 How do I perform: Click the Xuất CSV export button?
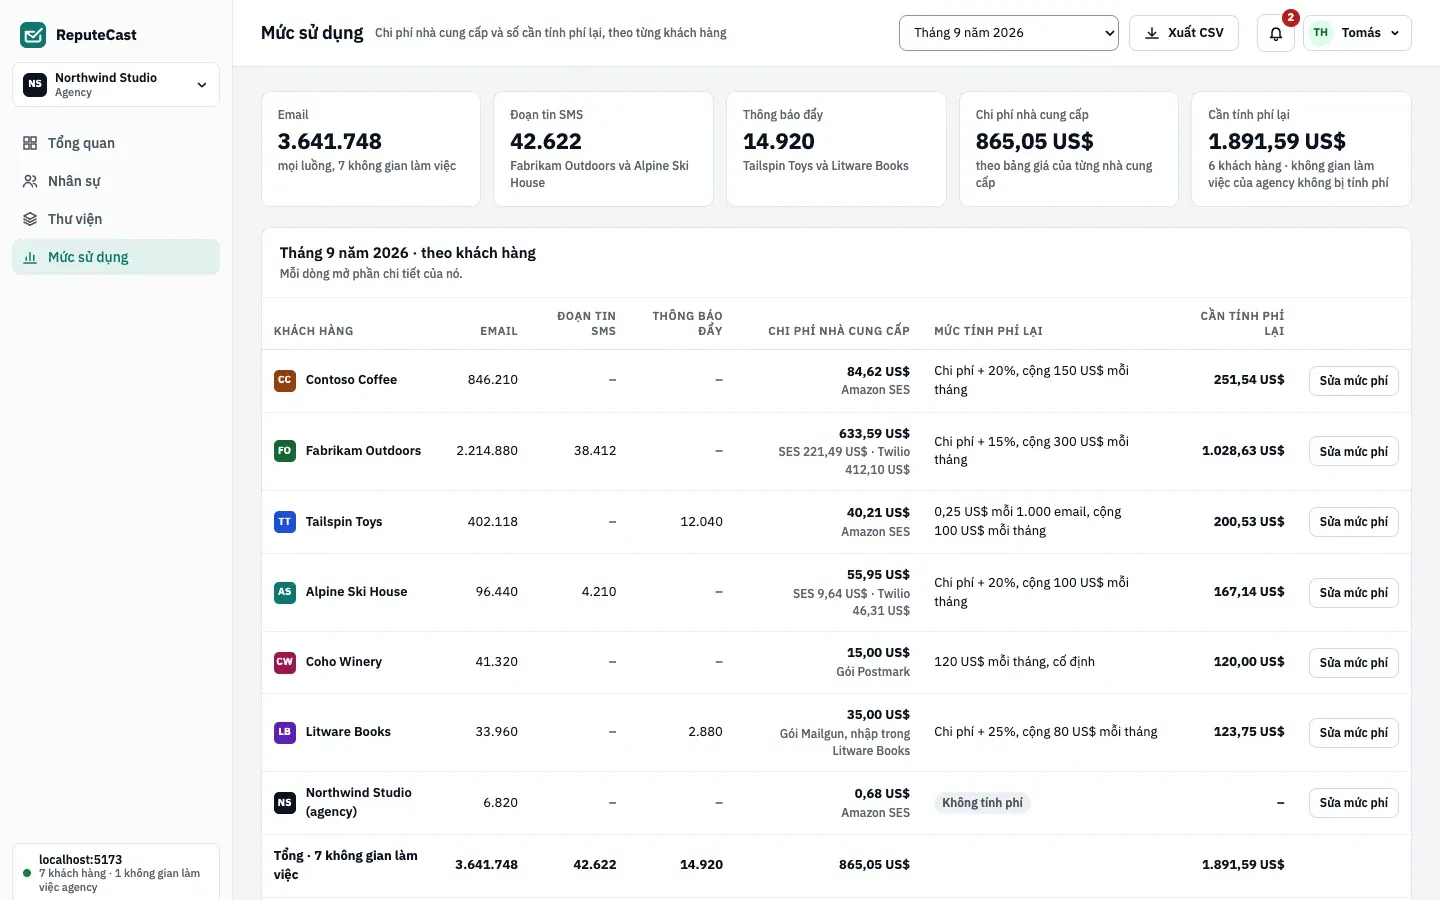[x=1184, y=33]
